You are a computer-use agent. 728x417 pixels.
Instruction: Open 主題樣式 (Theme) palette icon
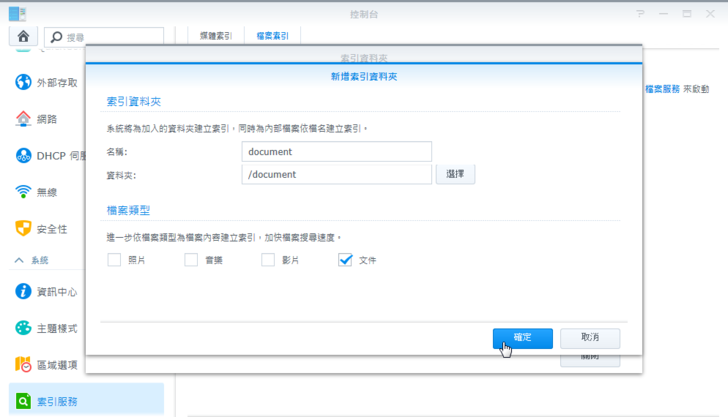23,328
